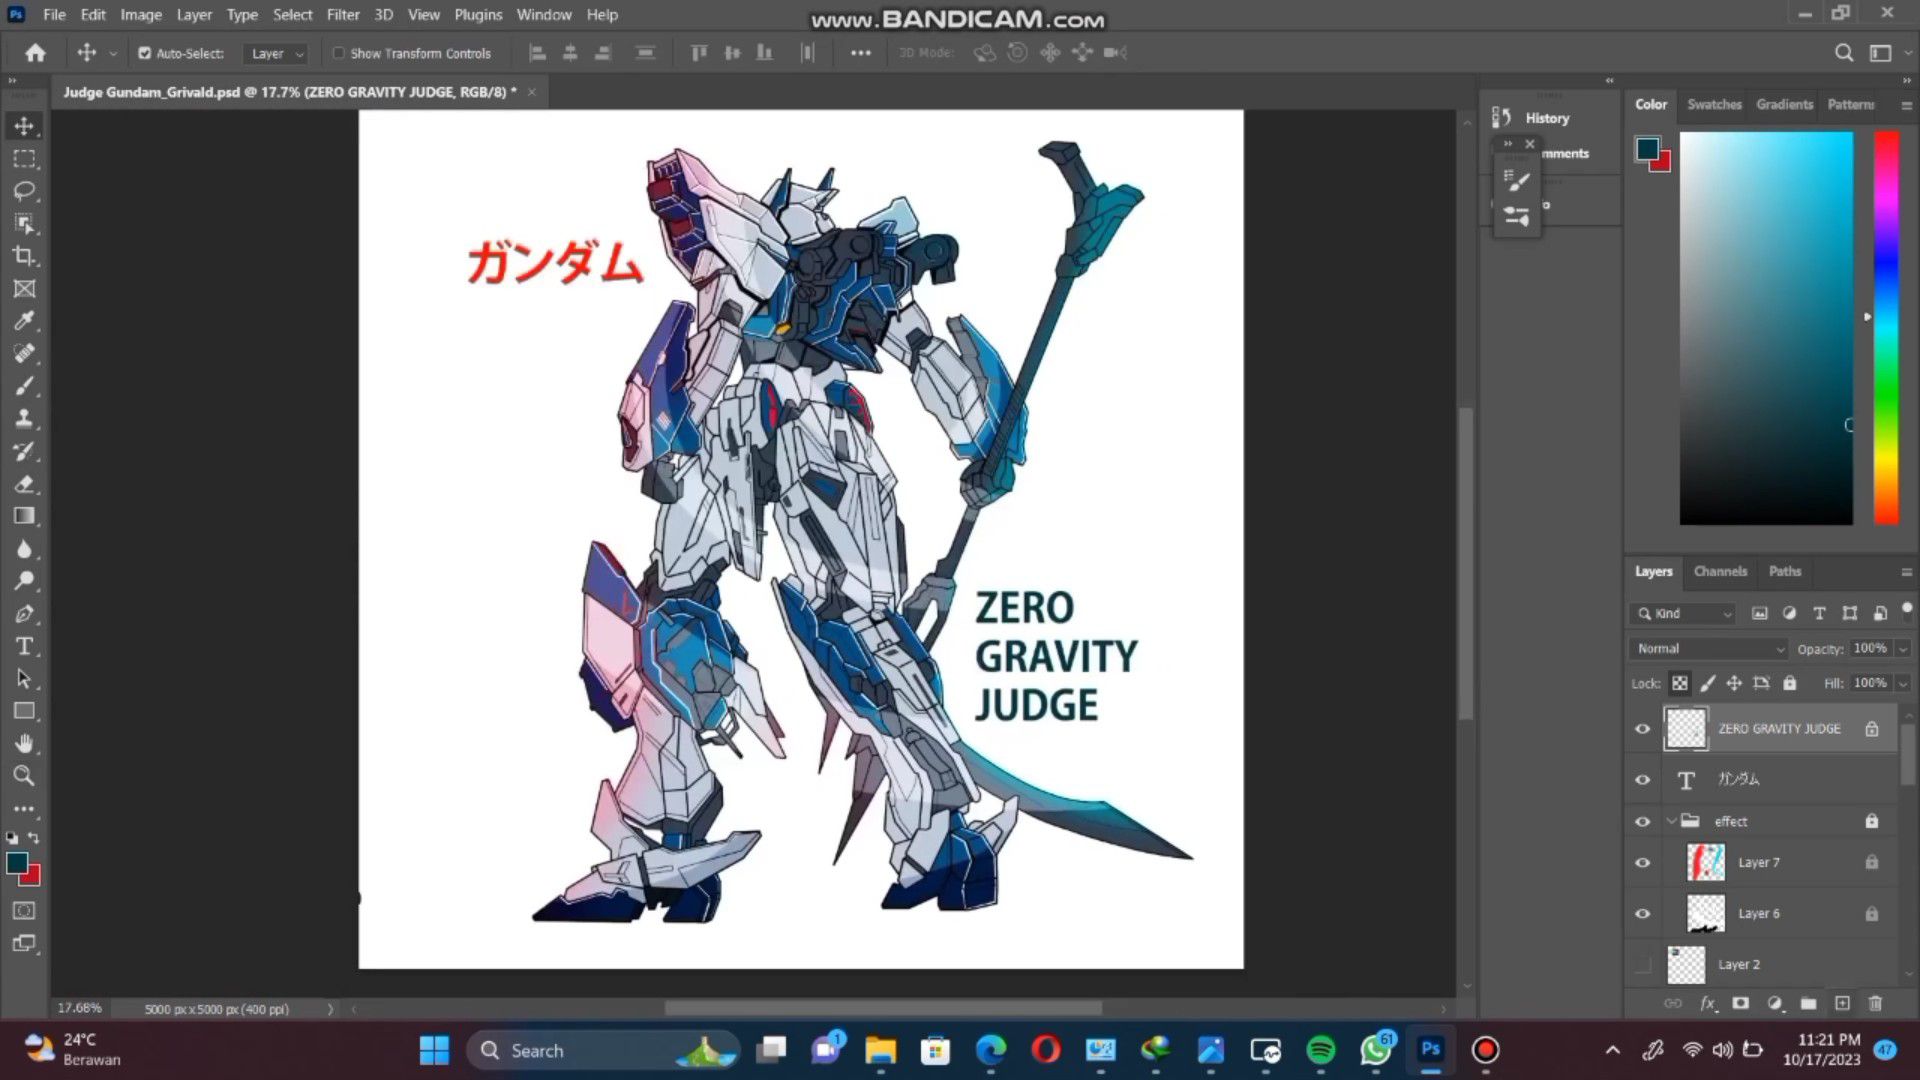Select the Layer 6 thumbnail
This screenshot has height=1080, width=1920.
pos(1706,914)
